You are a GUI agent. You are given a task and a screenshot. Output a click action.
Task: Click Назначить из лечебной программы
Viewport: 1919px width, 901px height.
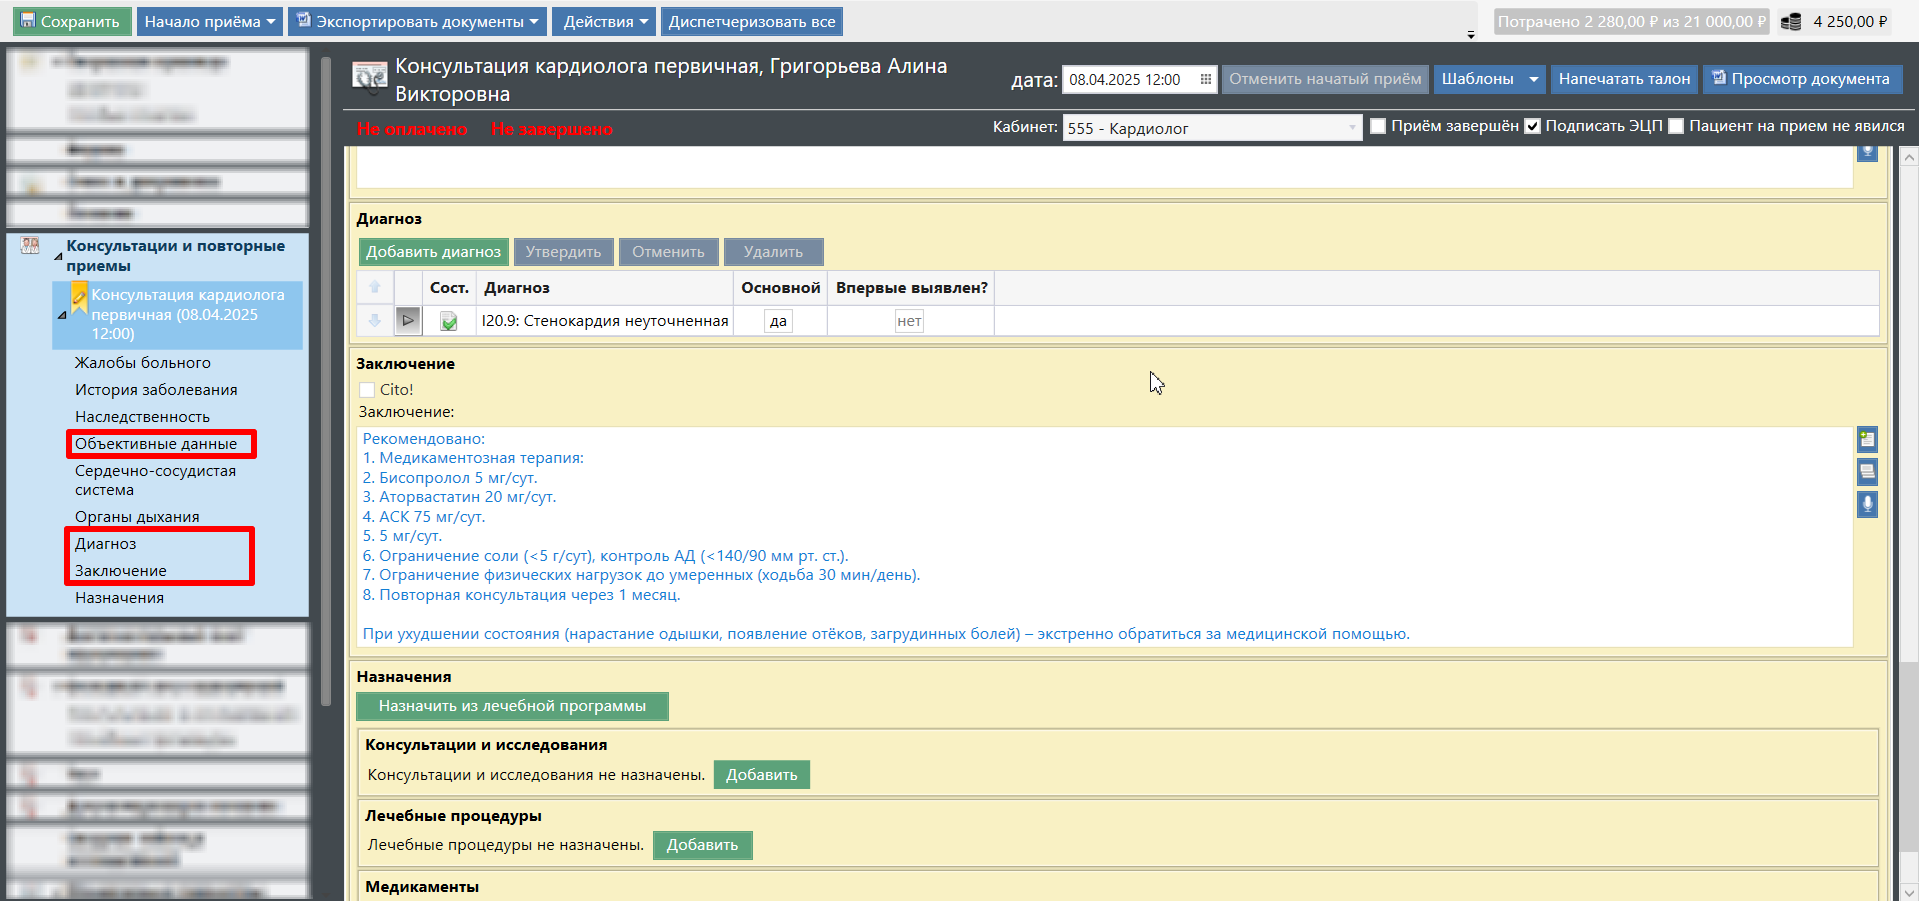(512, 706)
